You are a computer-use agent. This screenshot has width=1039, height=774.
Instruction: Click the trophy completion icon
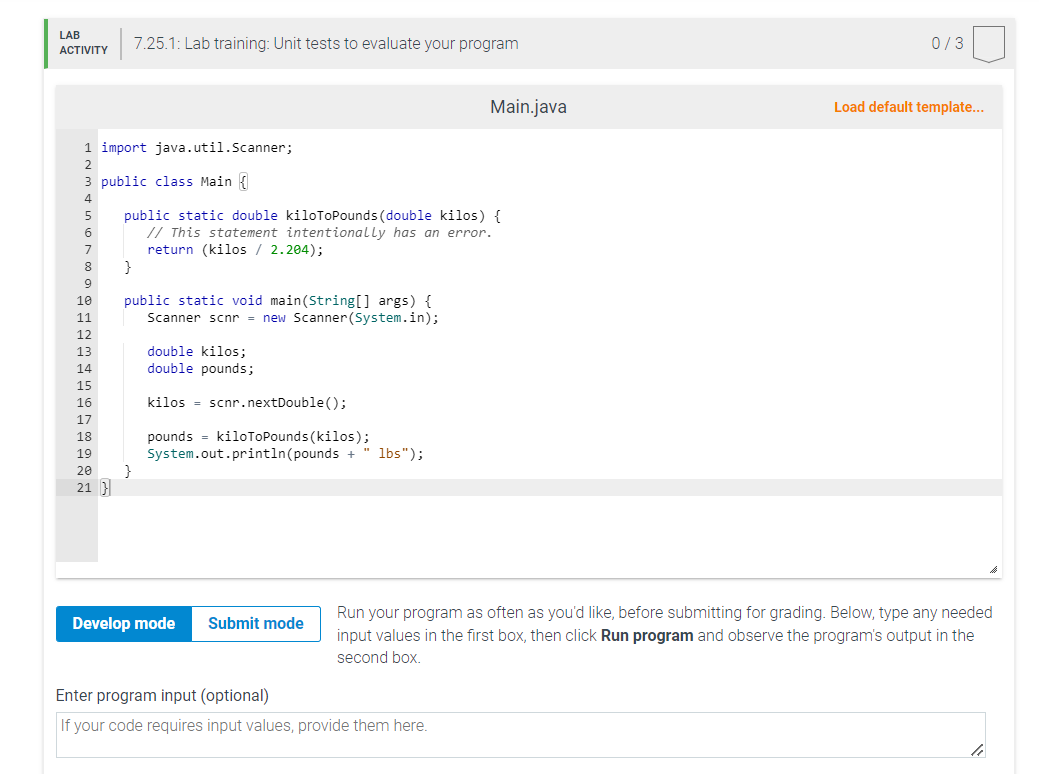point(988,43)
